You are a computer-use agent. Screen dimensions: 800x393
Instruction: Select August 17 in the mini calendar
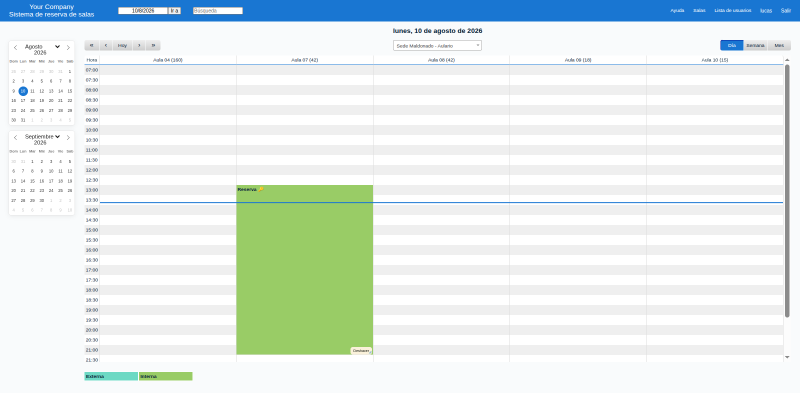pos(23,101)
